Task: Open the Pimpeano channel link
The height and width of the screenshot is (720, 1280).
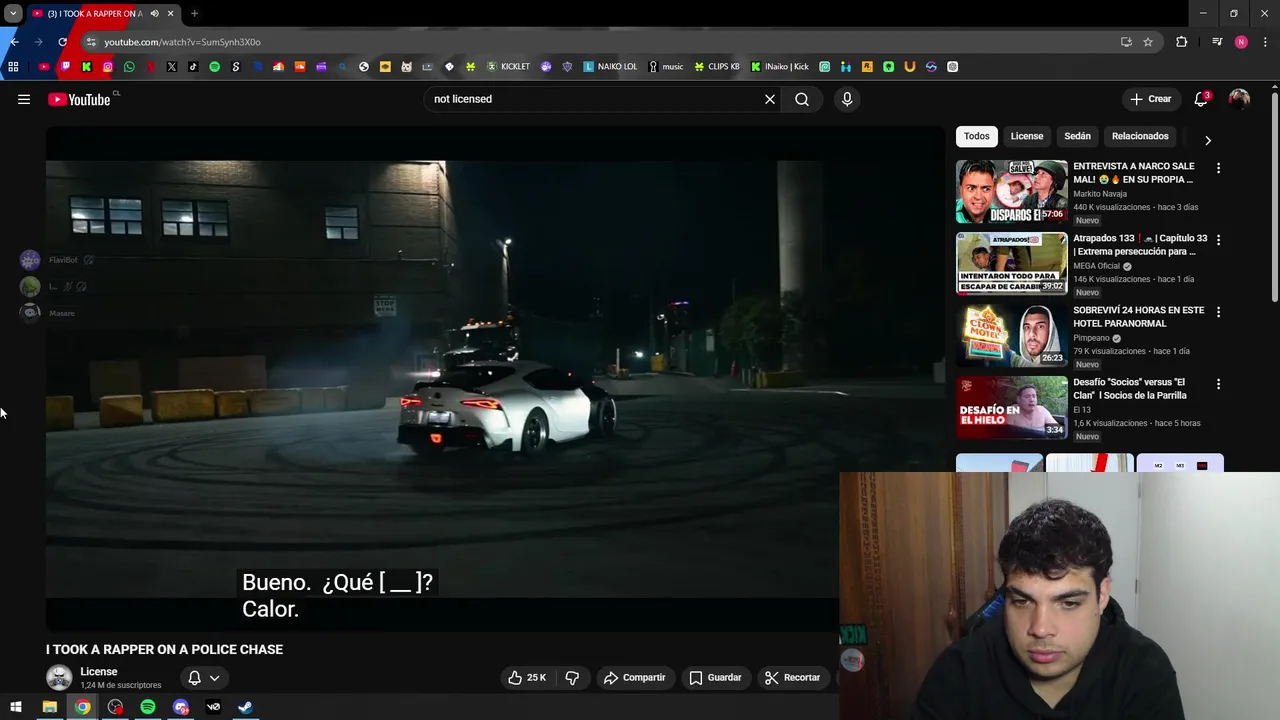Action: point(1092,338)
